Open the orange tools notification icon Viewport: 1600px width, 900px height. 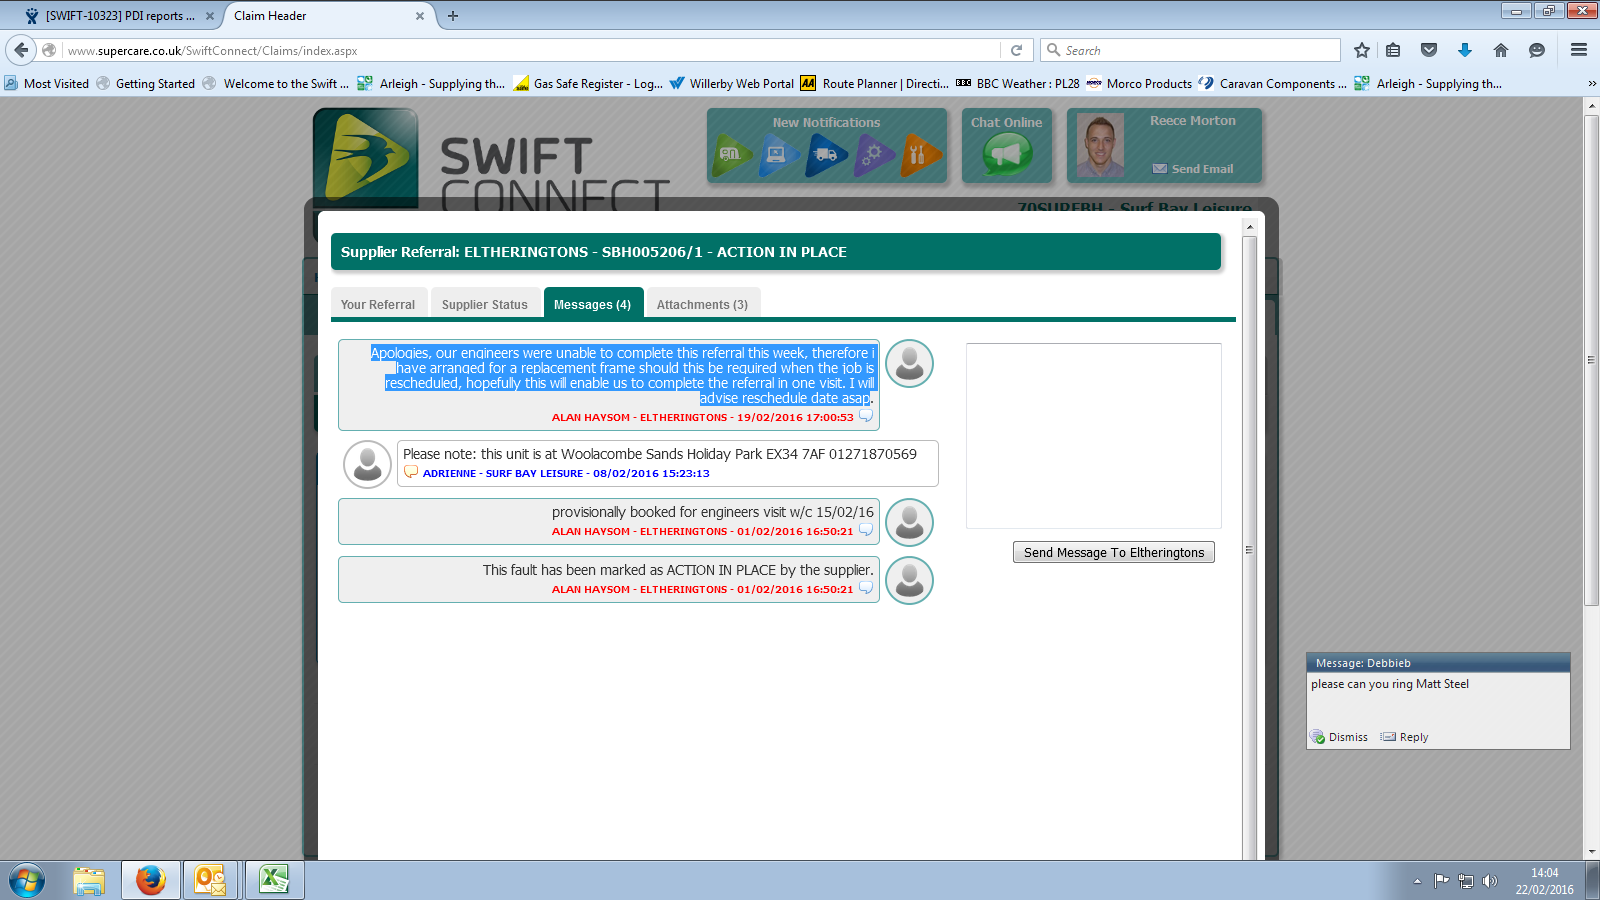tap(920, 155)
